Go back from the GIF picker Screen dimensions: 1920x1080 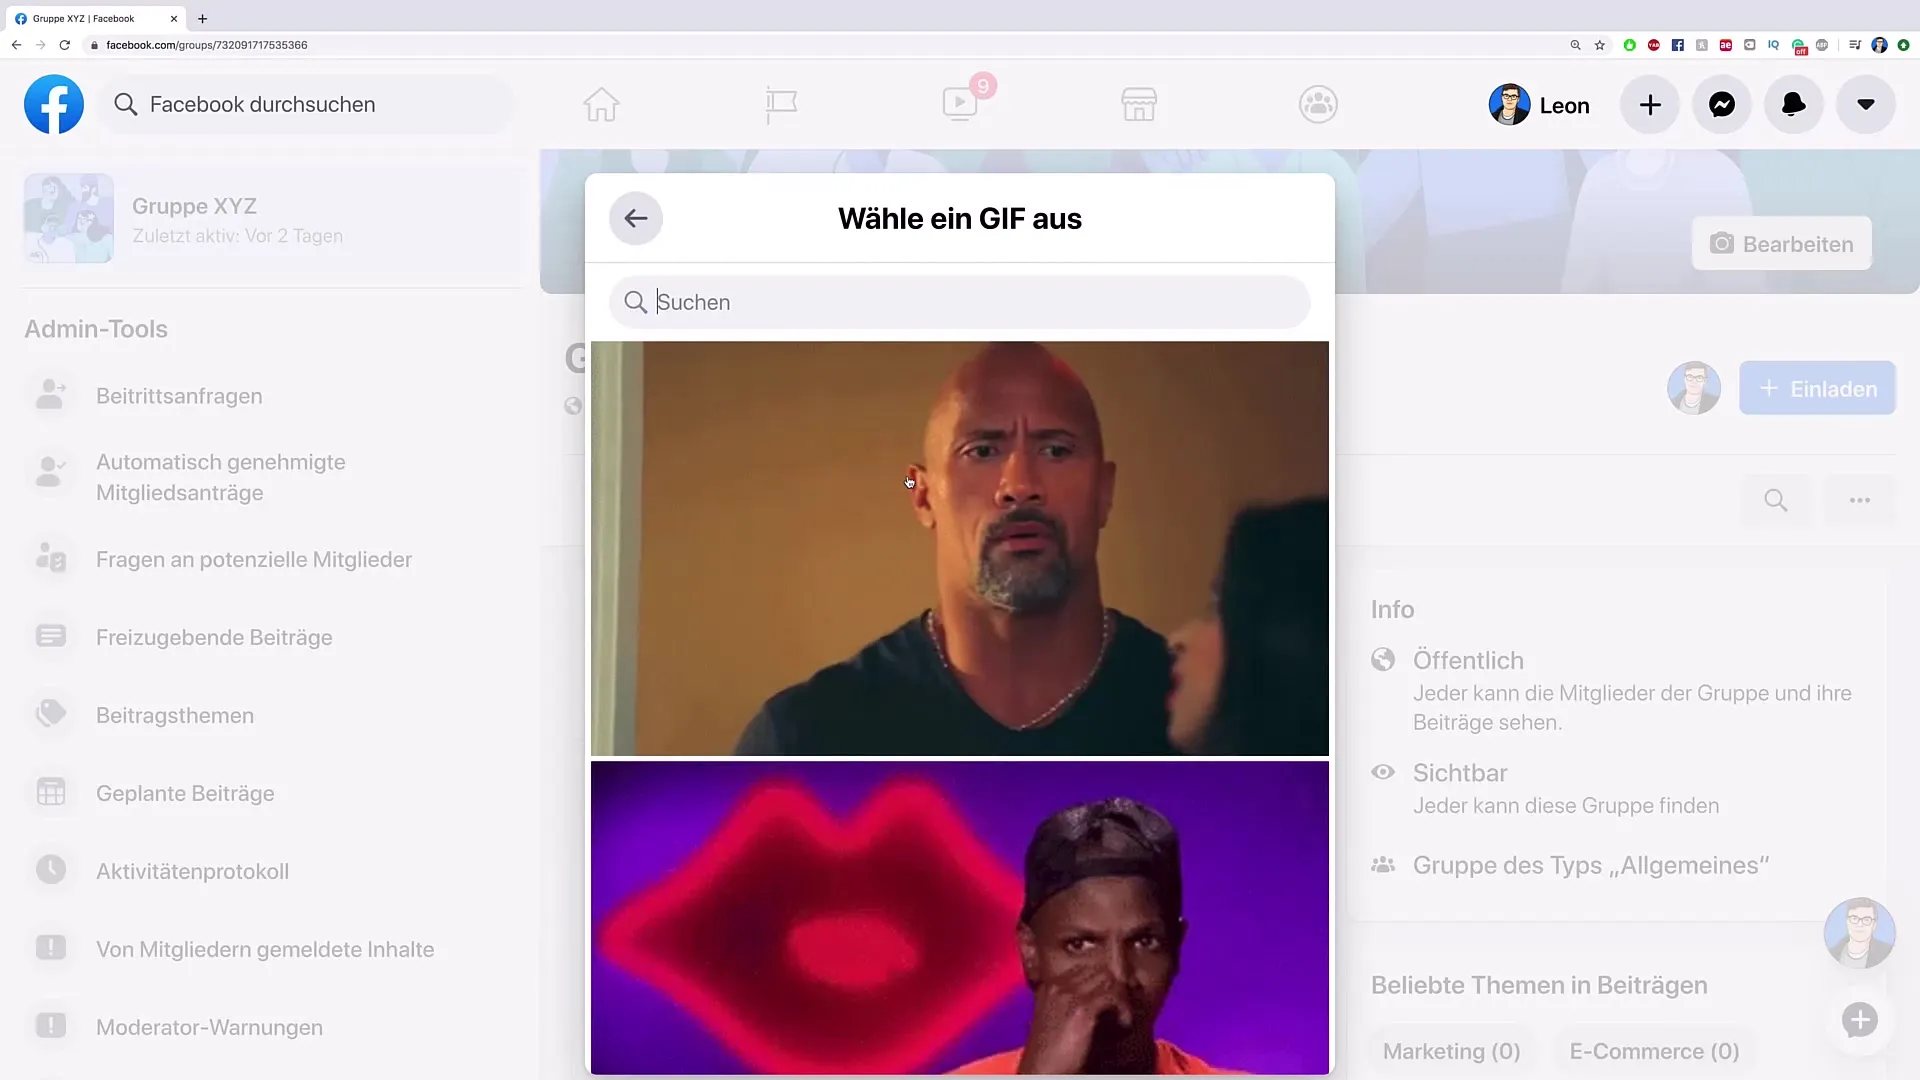[636, 218]
